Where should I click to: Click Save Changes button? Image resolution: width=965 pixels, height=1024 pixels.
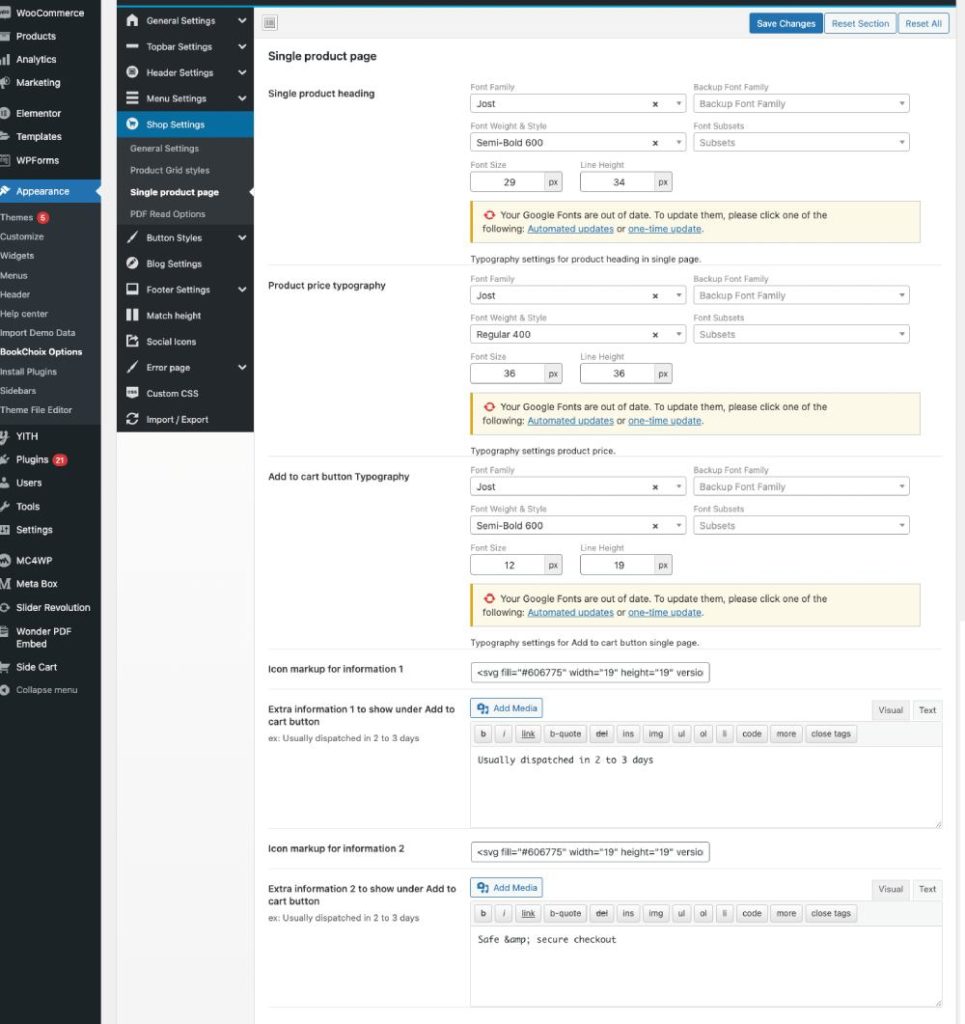pyautogui.click(x=785, y=24)
